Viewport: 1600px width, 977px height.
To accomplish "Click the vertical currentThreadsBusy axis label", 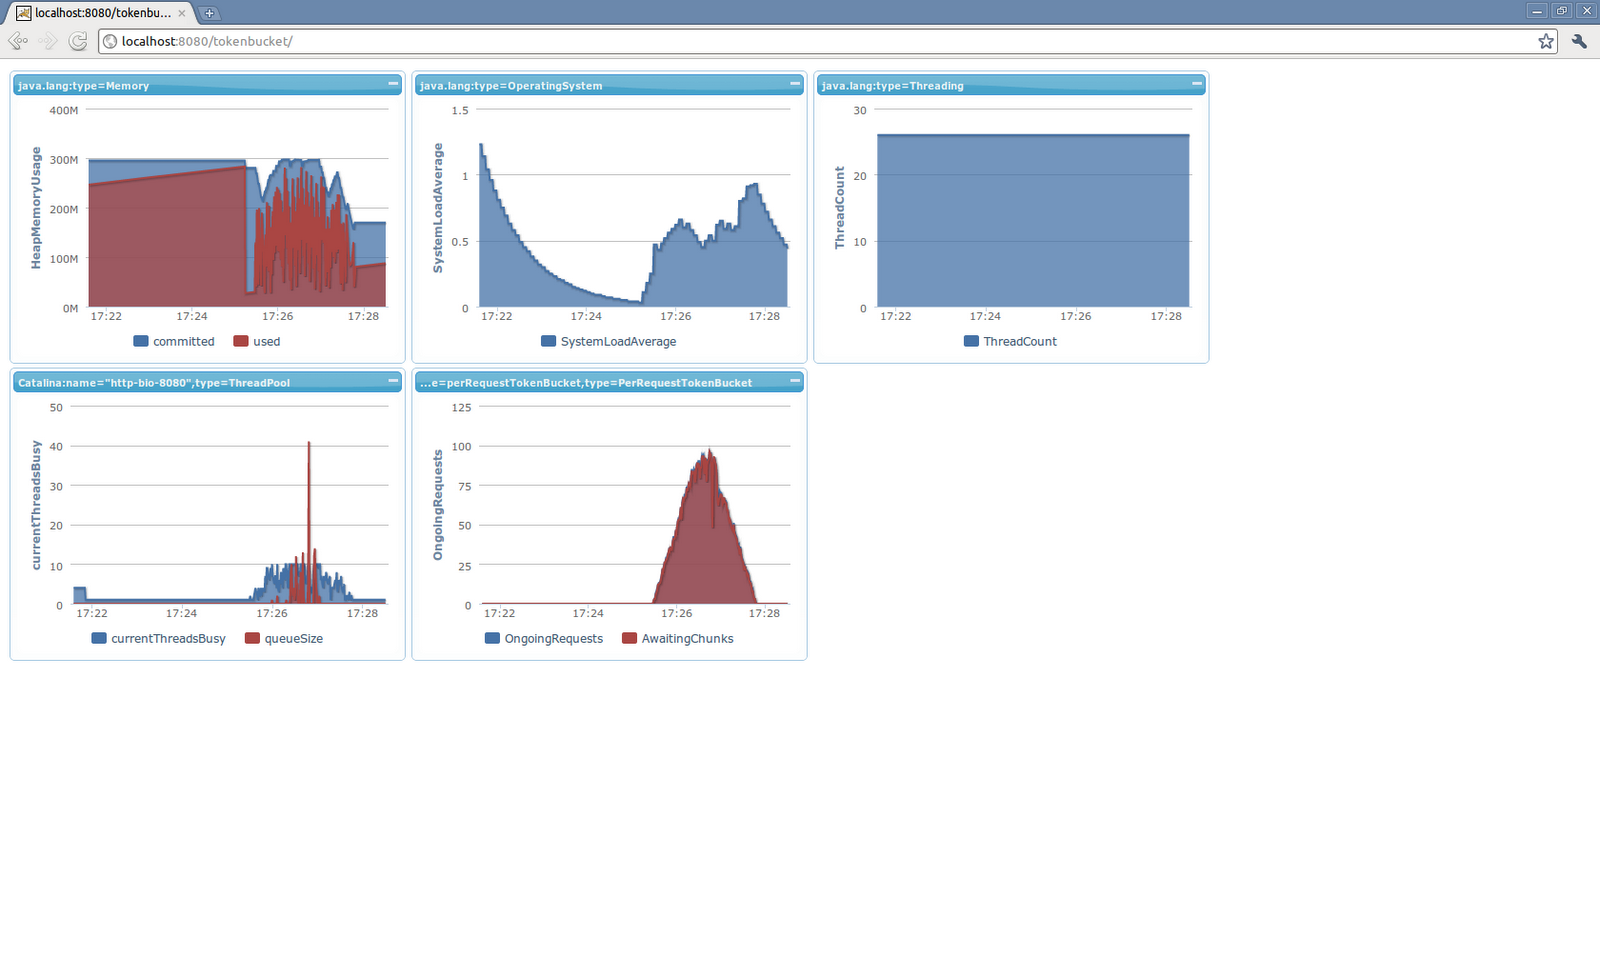I will 36,505.
